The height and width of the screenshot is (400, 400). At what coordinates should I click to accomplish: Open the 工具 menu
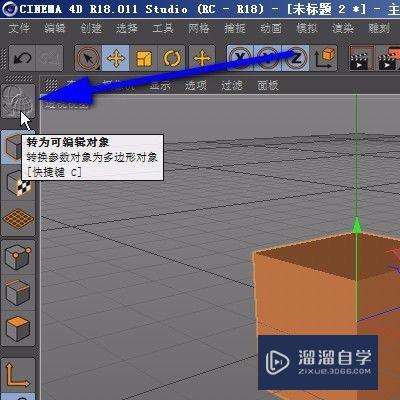point(163,28)
